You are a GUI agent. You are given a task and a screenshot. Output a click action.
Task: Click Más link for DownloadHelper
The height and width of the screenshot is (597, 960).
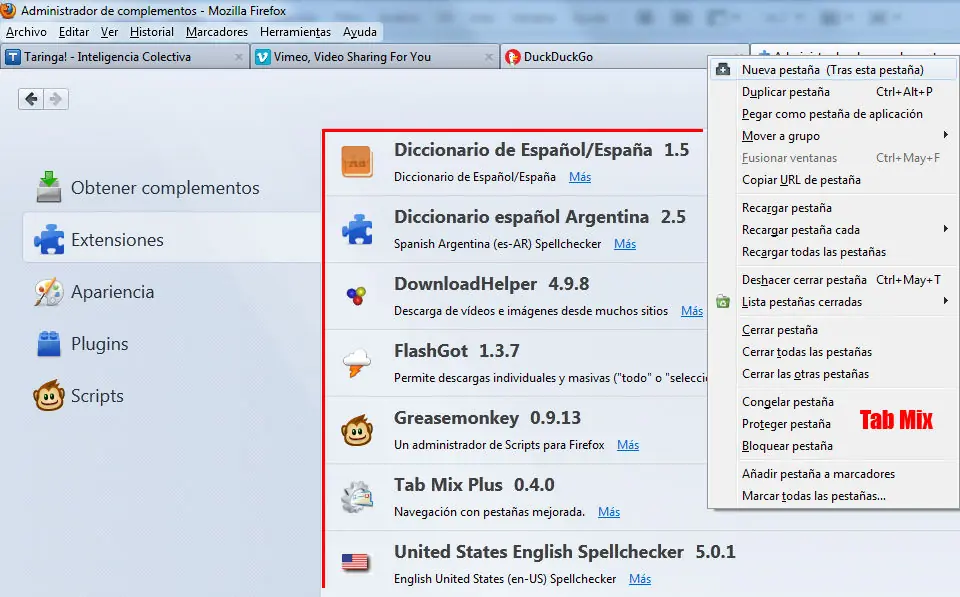click(x=692, y=311)
